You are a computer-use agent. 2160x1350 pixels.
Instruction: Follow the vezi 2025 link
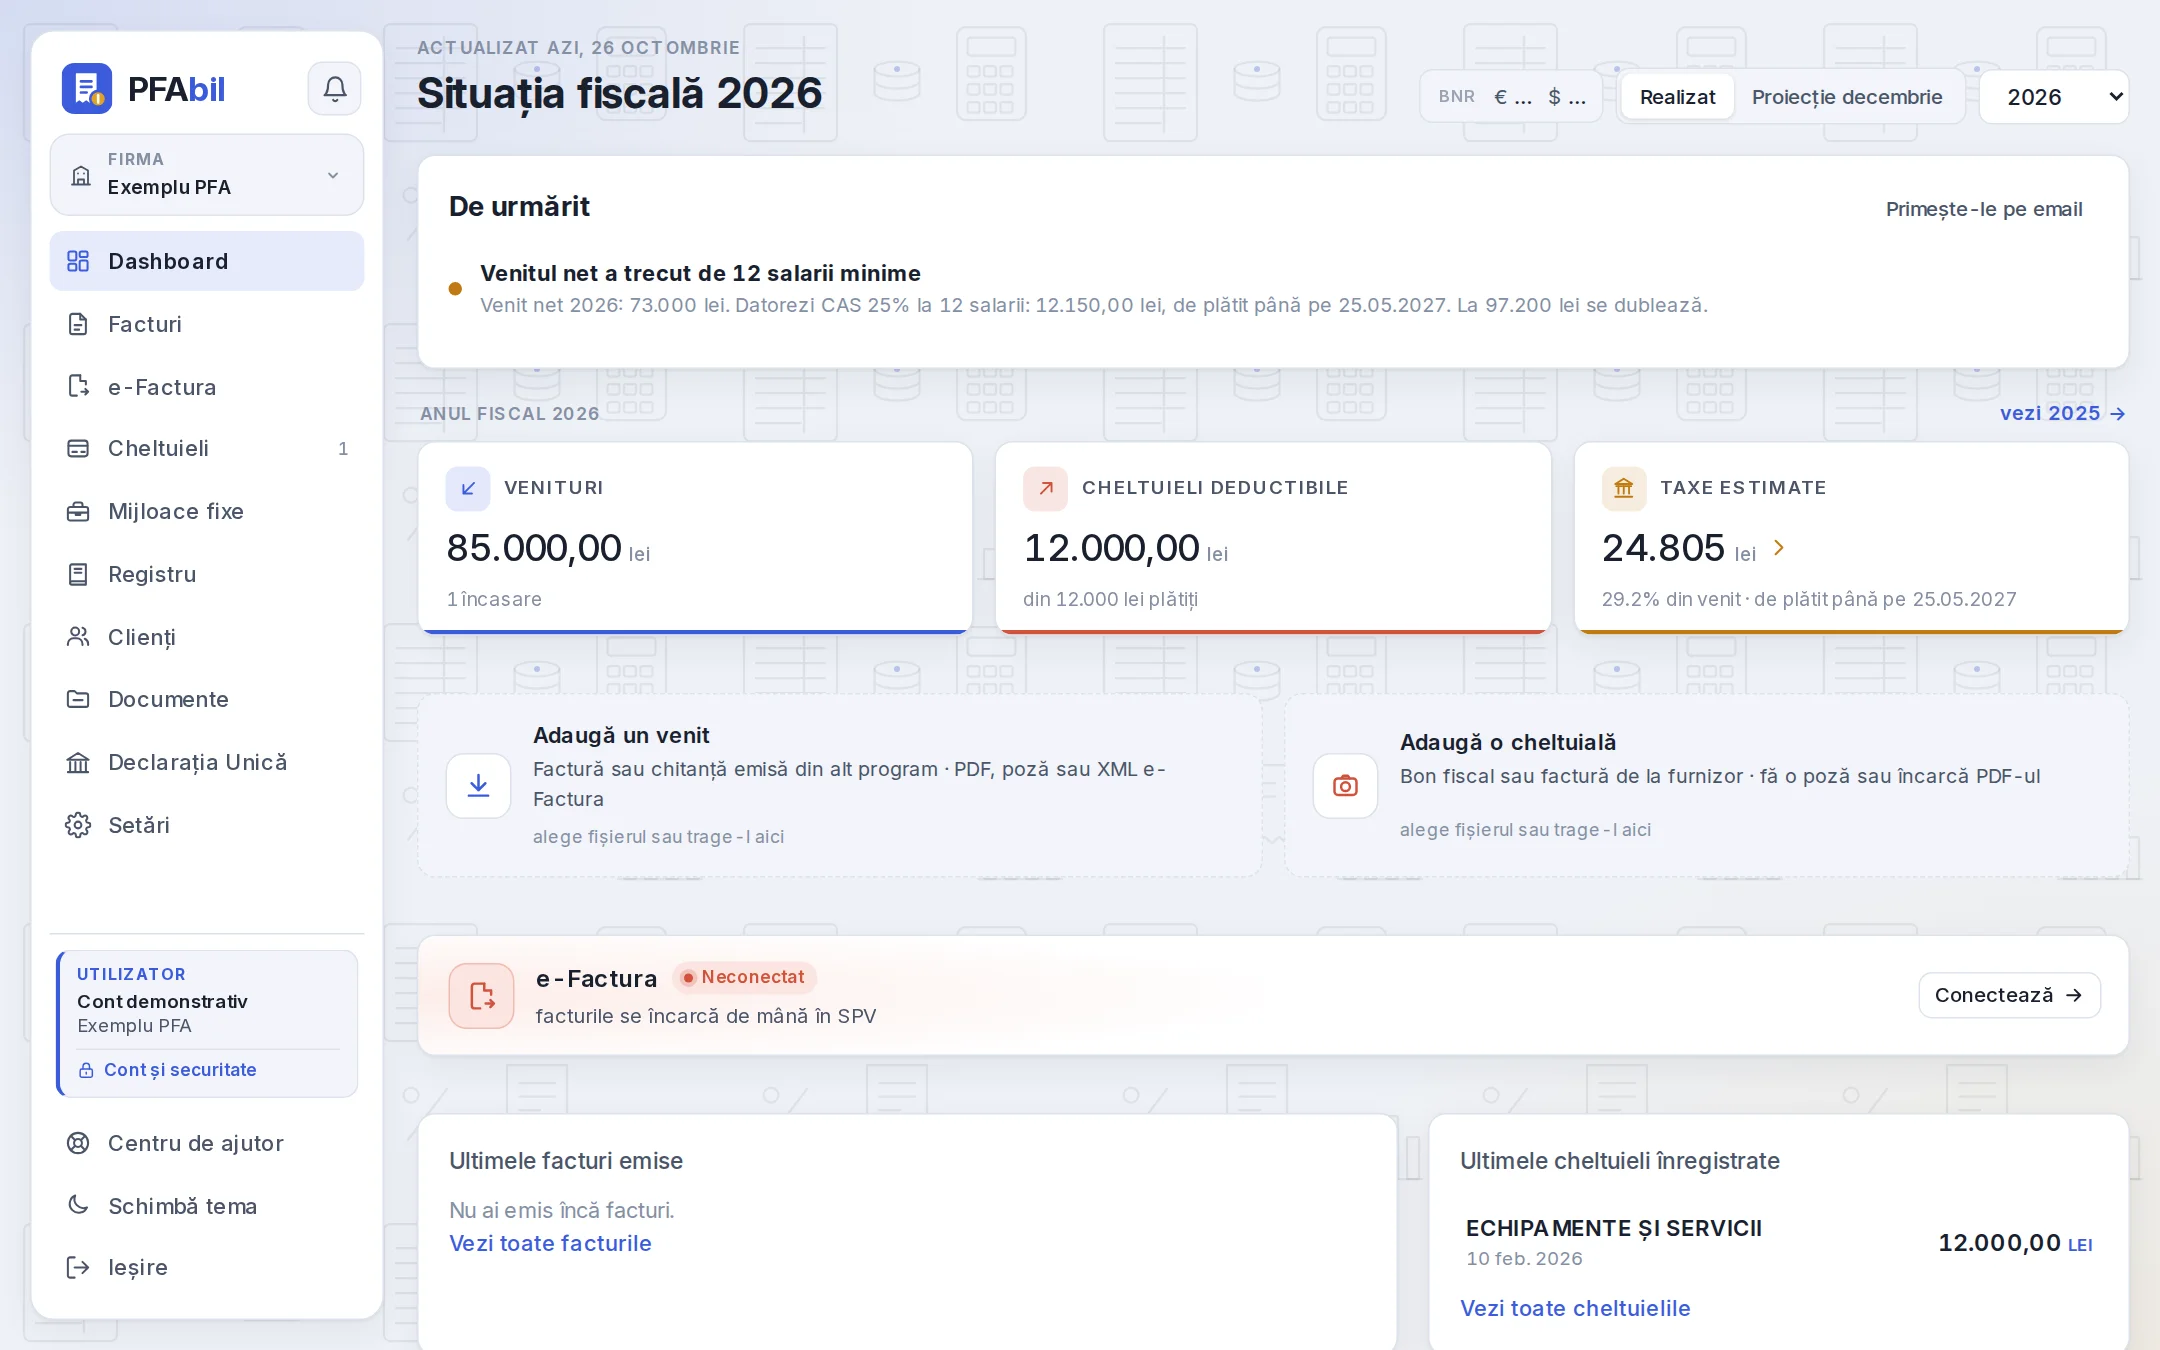[x=2062, y=413]
